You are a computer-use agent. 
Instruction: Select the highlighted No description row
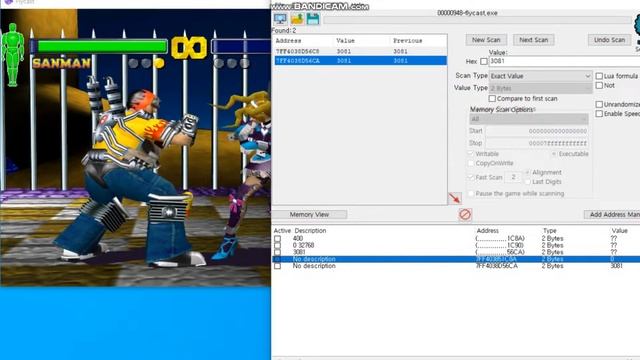(x=456, y=259)
